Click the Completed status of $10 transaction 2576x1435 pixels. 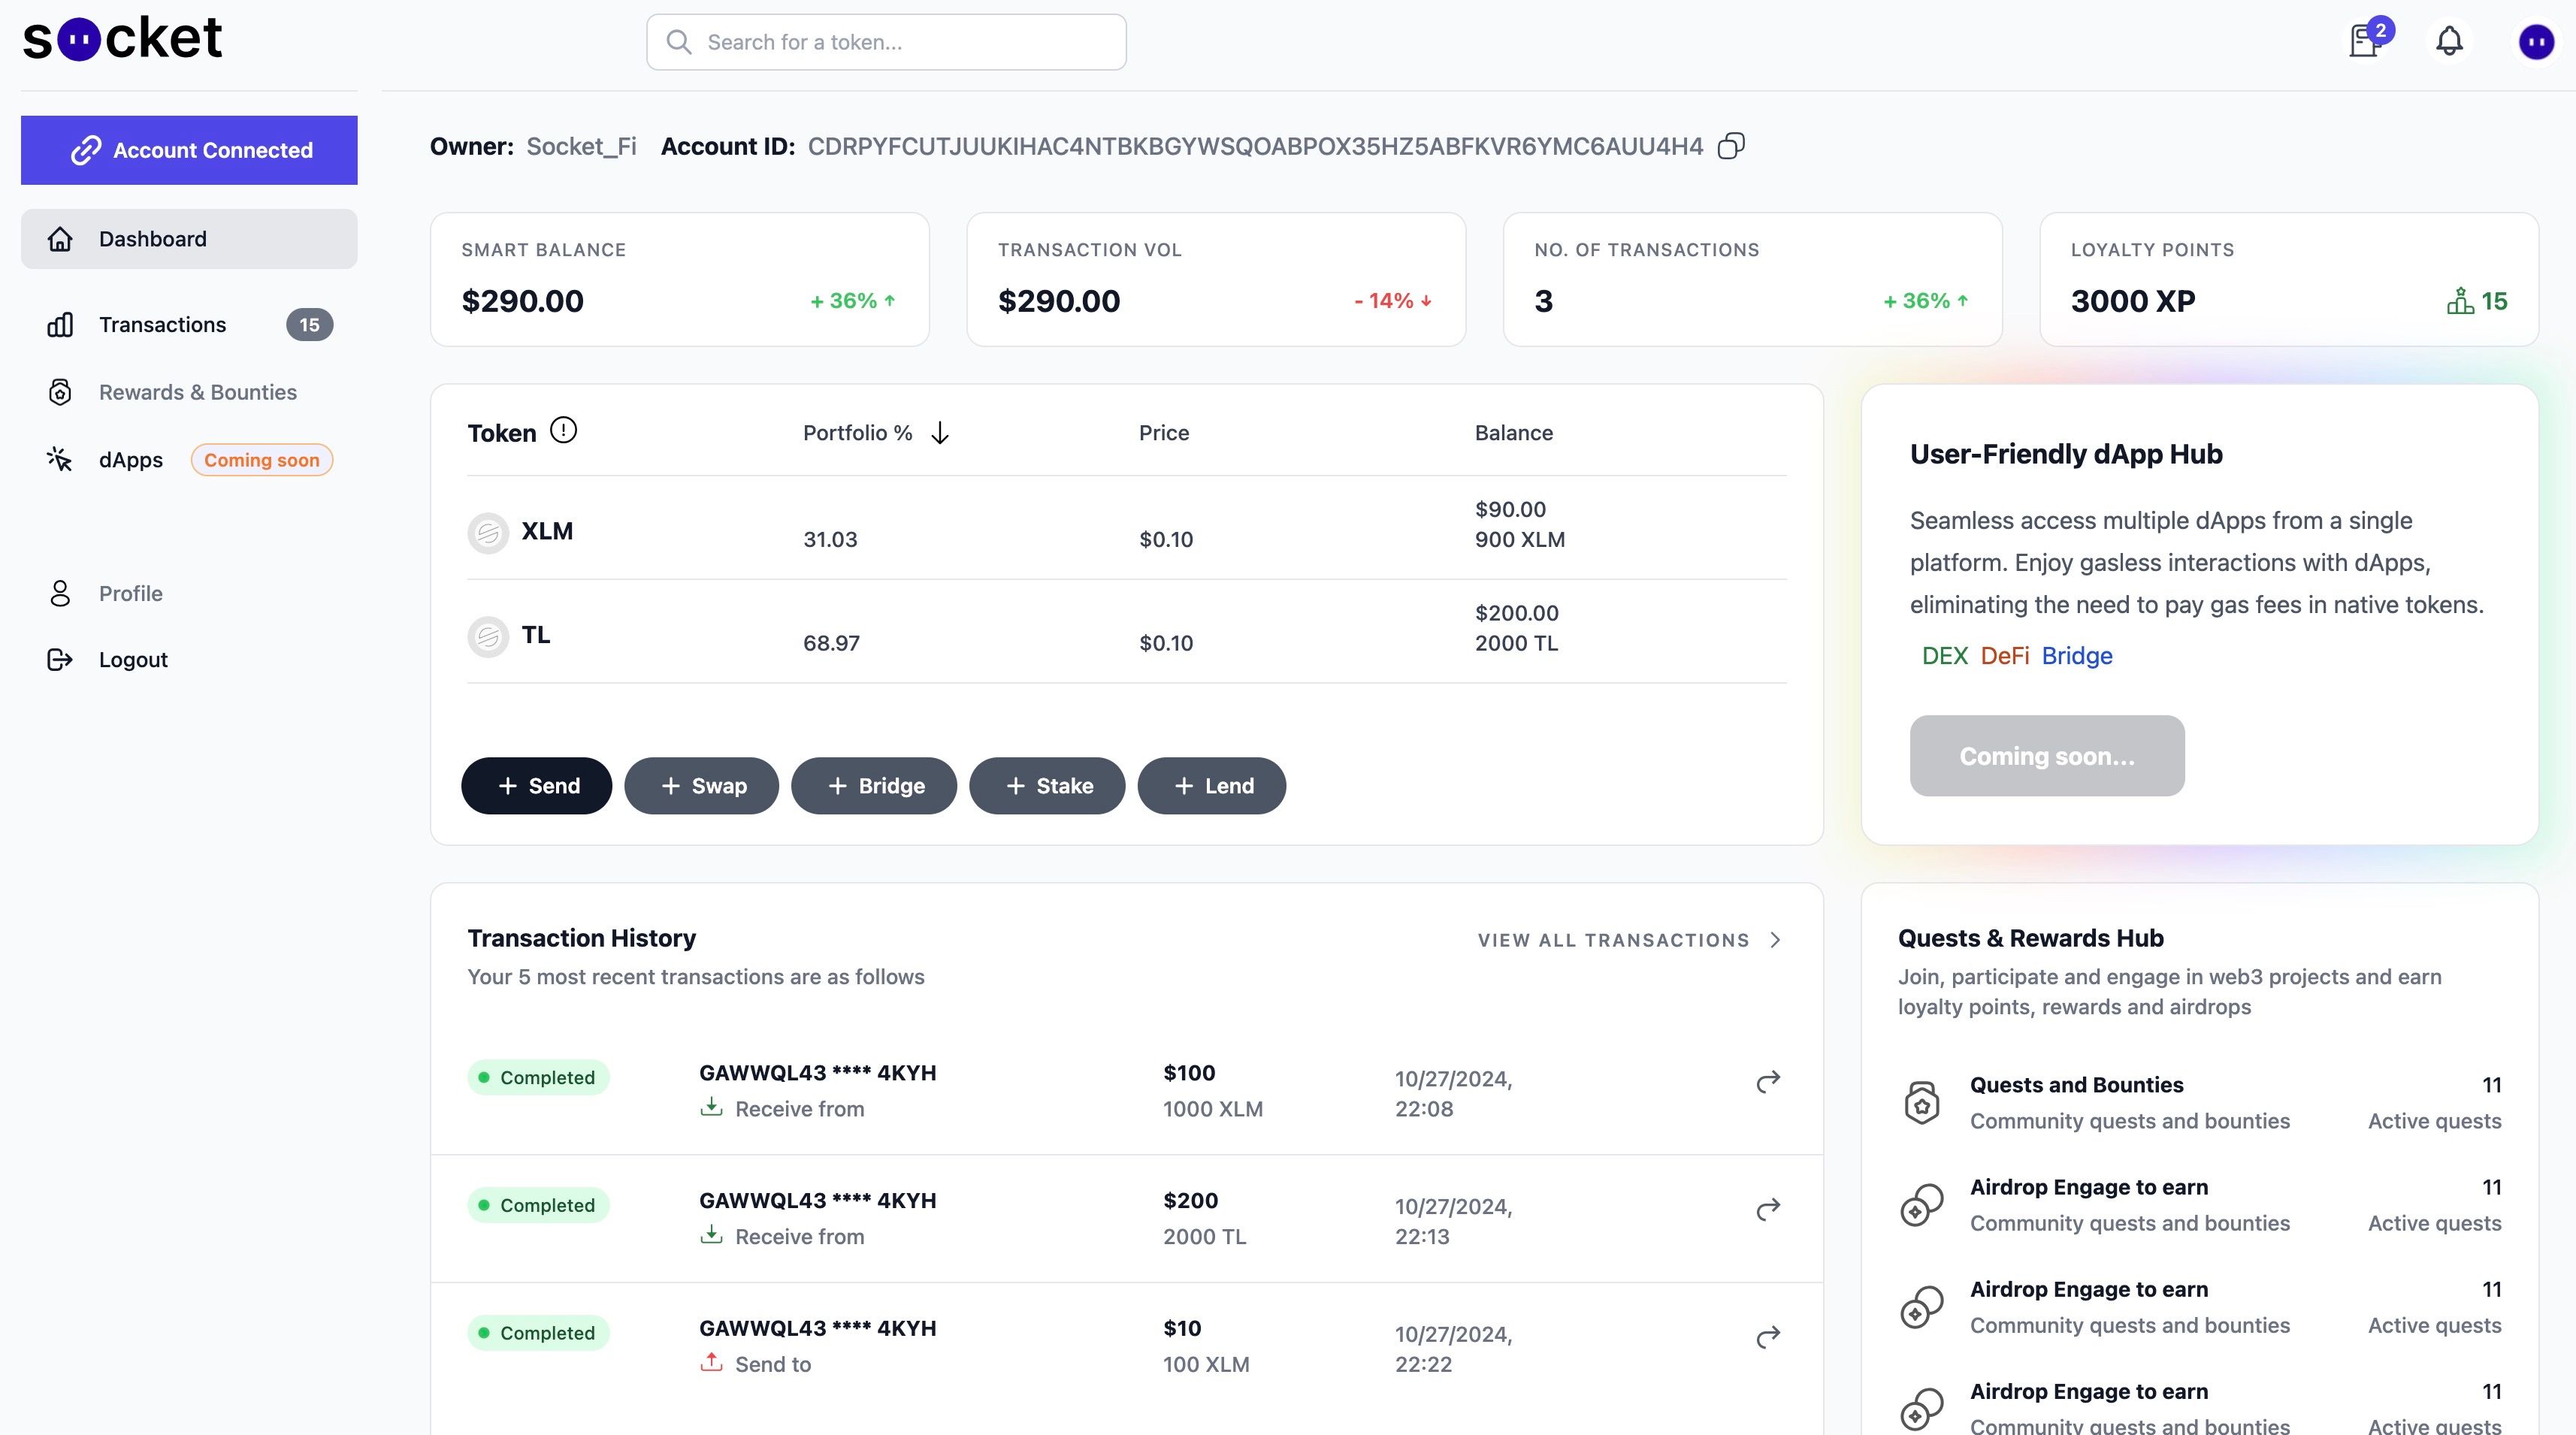(x=538, y=1334)
